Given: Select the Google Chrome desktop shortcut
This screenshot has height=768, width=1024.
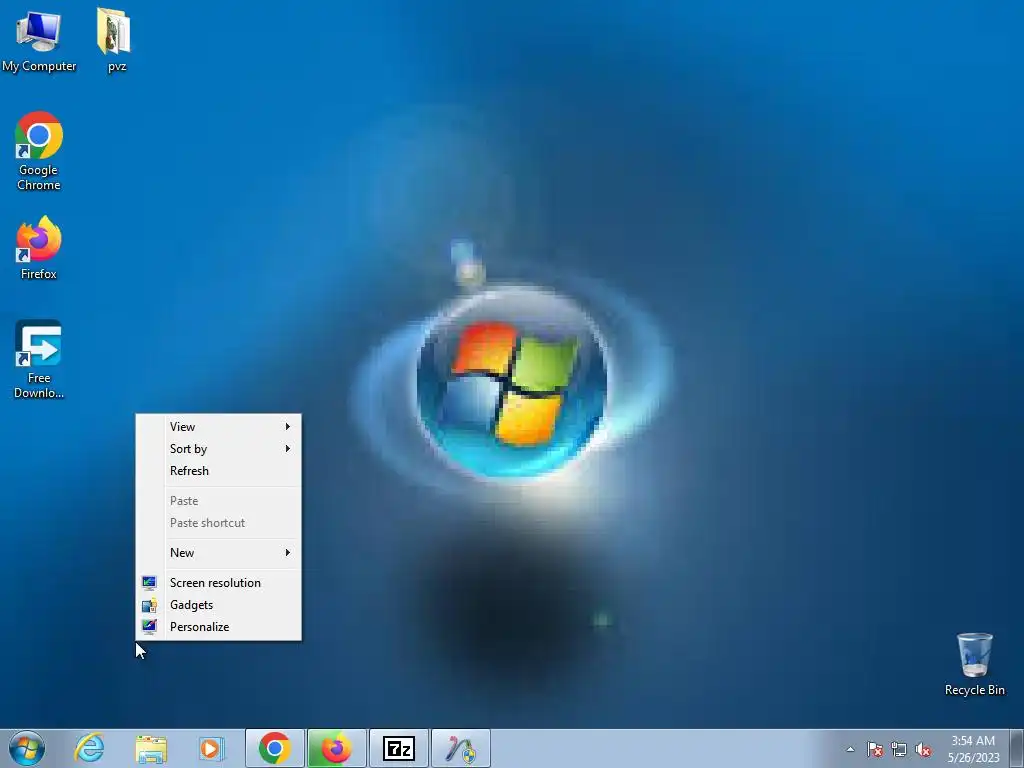Looking at the screenshot, I should tap(39, 151).
